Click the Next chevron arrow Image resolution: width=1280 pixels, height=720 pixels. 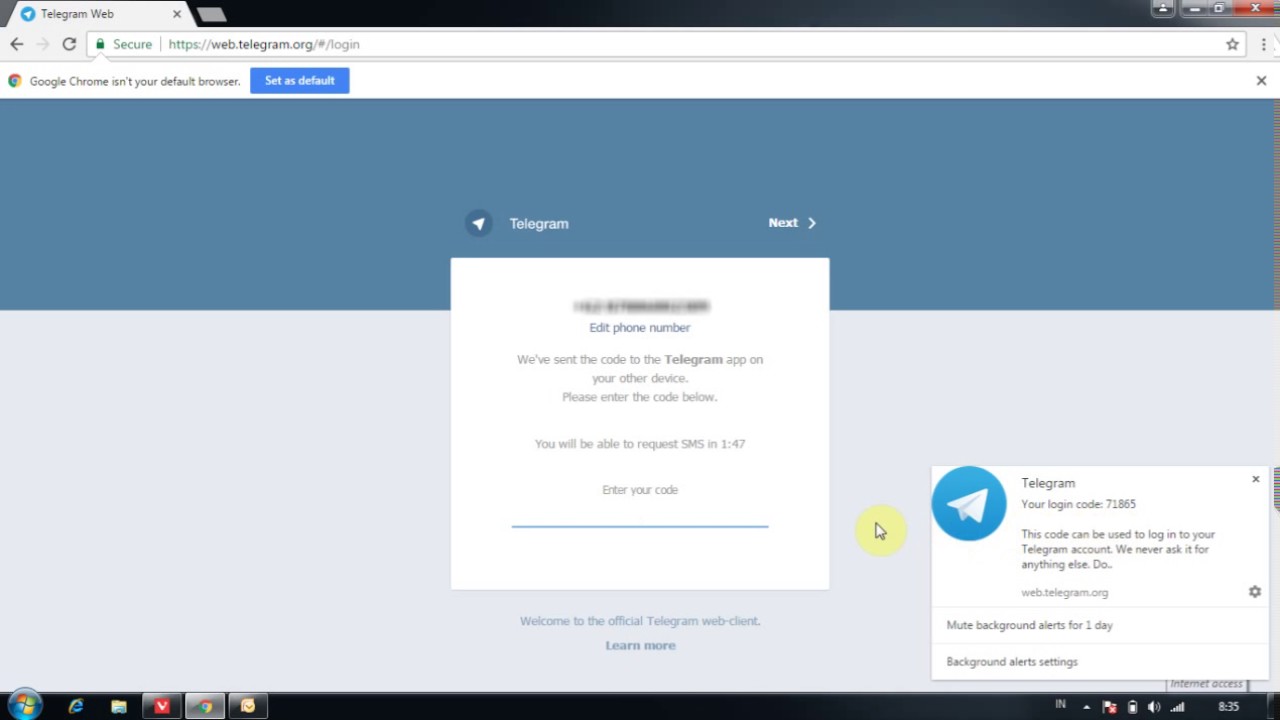(811, 223)
